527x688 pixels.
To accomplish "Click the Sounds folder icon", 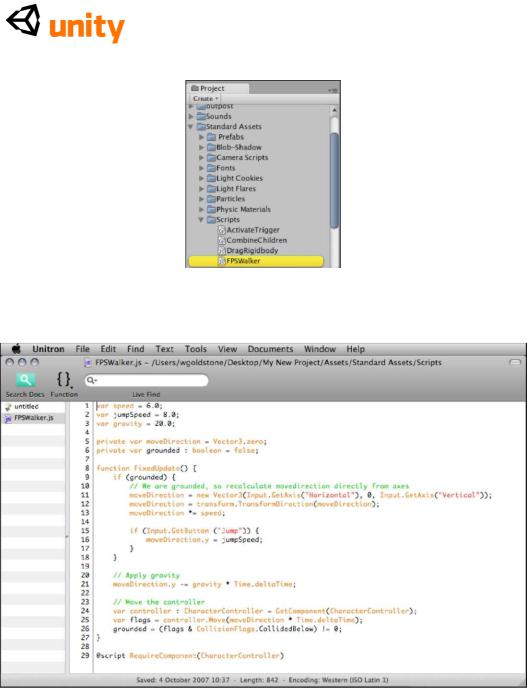I will pos(201,116).
